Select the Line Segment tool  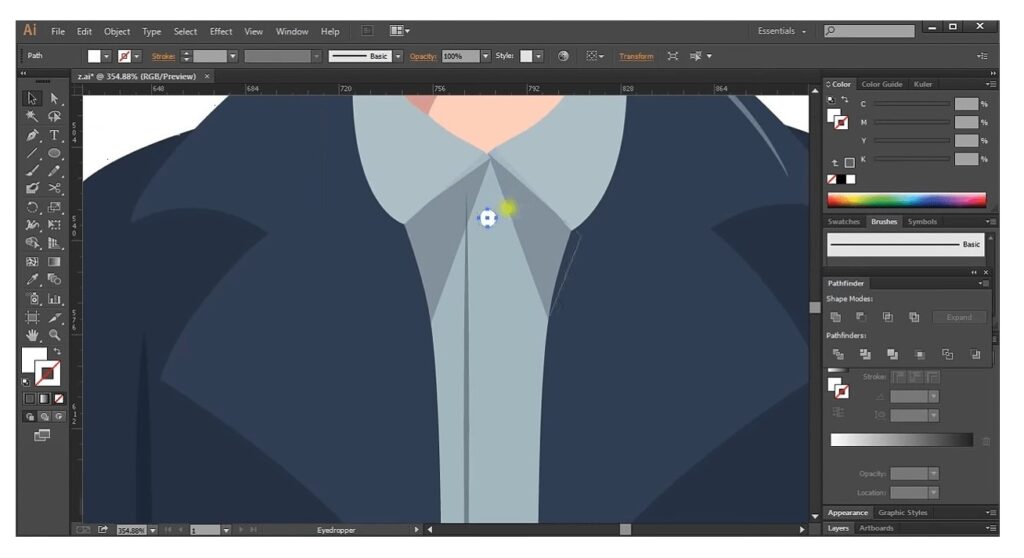click(31, 154)
